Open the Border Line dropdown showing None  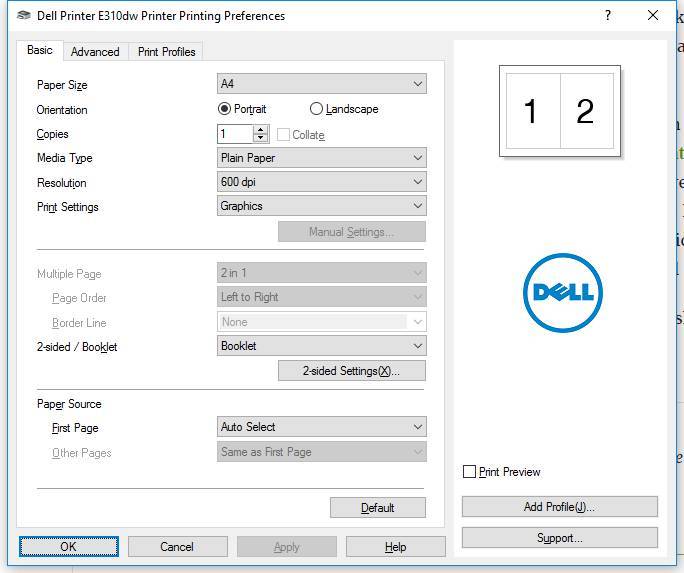click(x=321, y=322)
